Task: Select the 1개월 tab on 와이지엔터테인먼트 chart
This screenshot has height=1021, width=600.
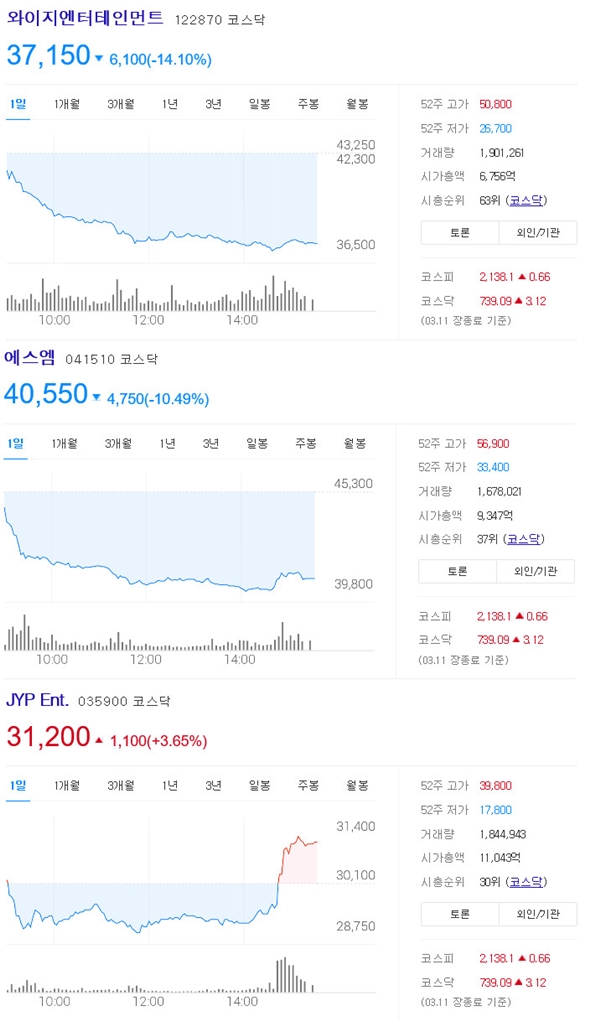Action: tap(66, 104)
